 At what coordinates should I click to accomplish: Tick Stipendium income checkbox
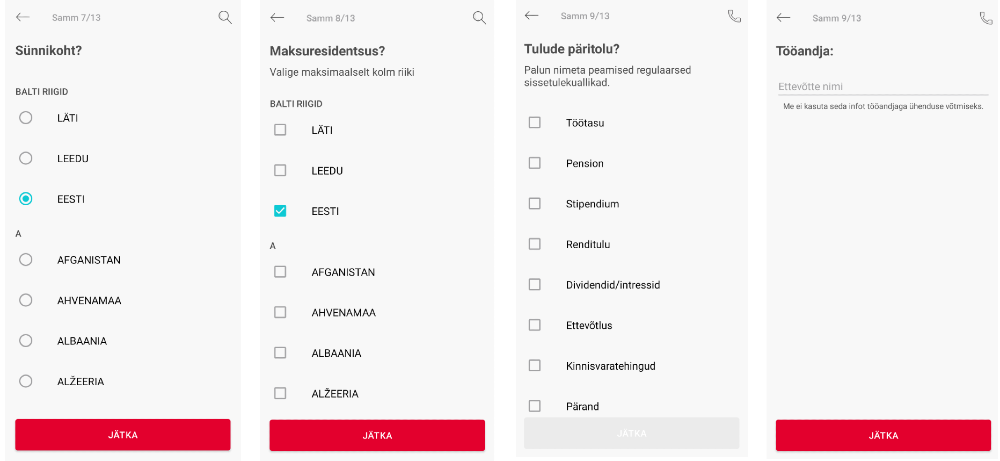[x=534, y=203]
